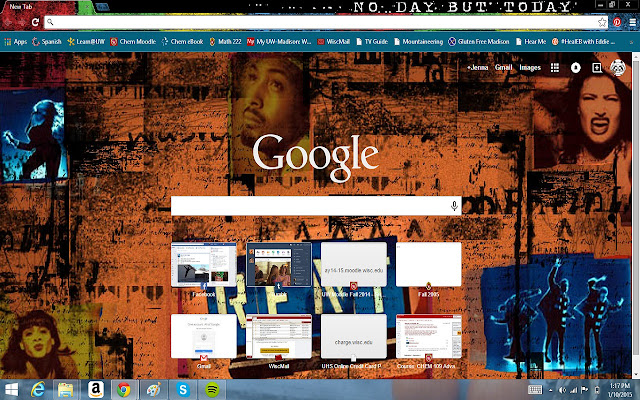
Task: Open the WiscMail bookmark
Action: point(333,42)
